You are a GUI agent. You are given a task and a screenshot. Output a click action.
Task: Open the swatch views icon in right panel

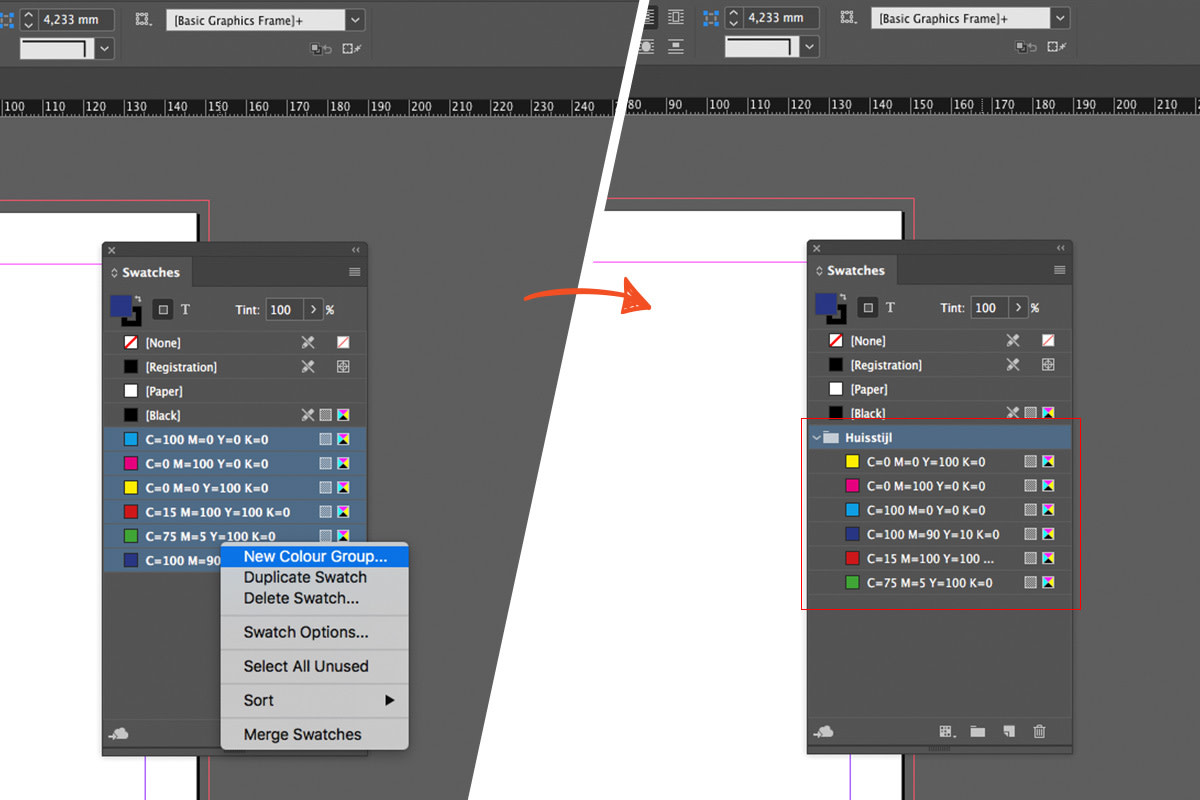point(948,732)
